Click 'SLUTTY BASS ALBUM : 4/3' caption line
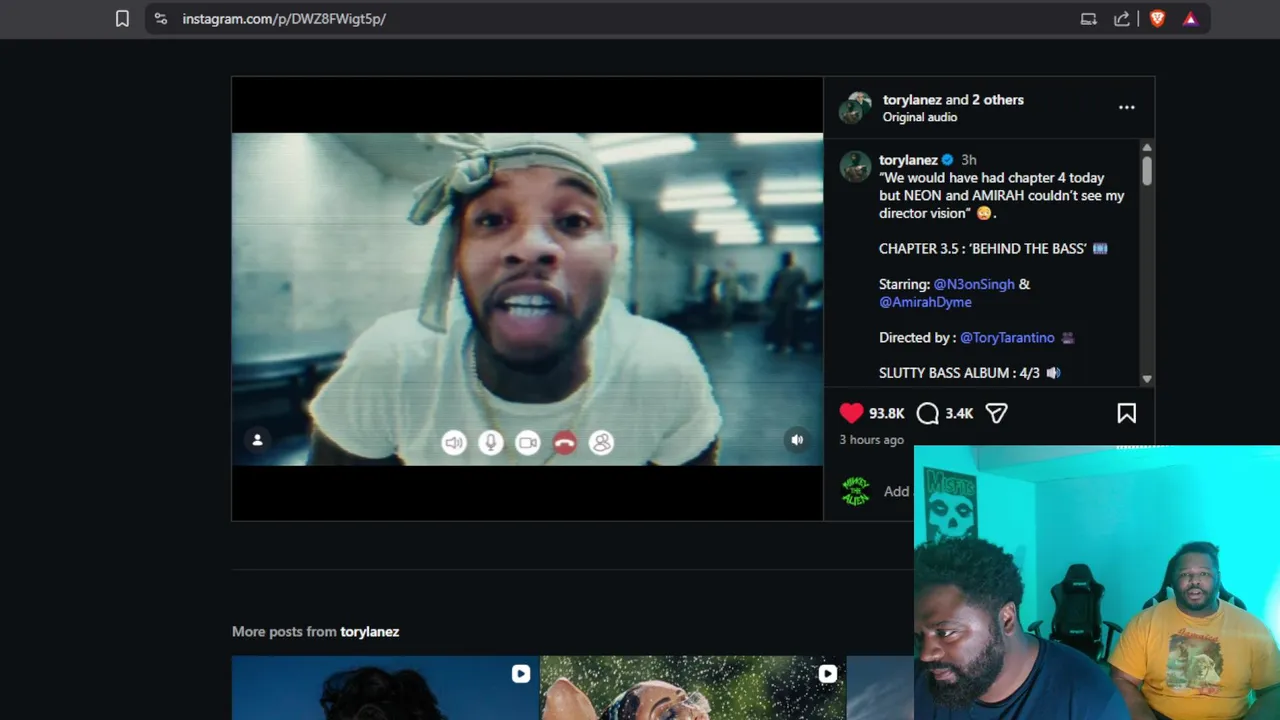Screen dimensions: 1280x720 pyautogui.click(x=969, y=373)
